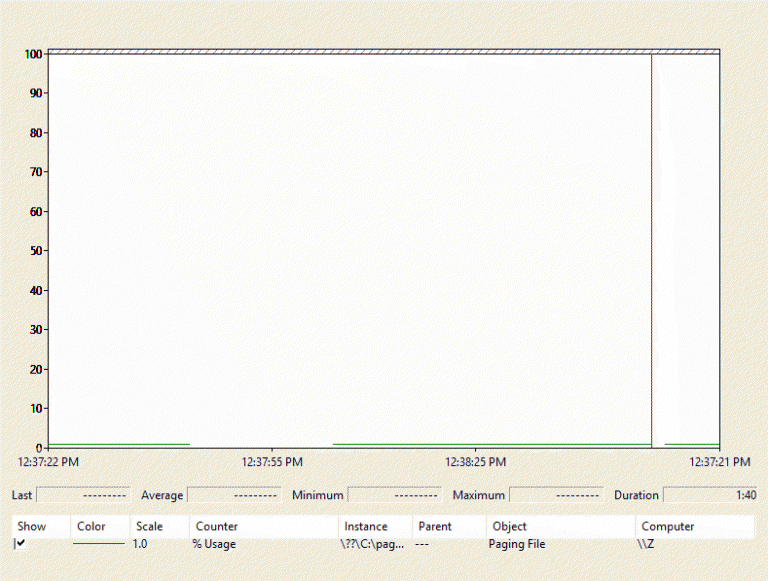The width and height of the screenshot is (768, 581).
Task: Click the Color column header
Action: pos(91,526)
